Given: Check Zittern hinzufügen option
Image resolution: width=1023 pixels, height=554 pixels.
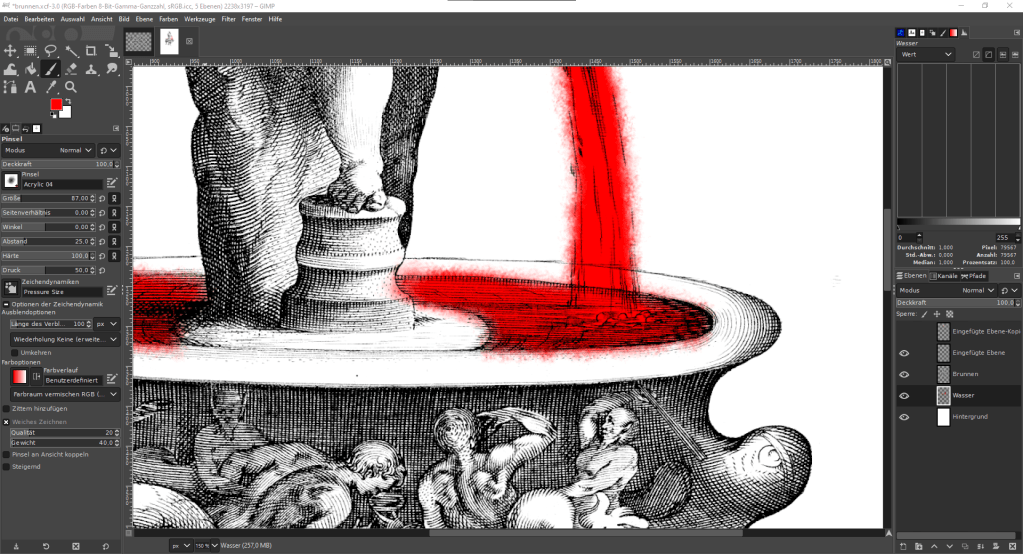Looking at the screenshot, I should click(x=7, y=409).
